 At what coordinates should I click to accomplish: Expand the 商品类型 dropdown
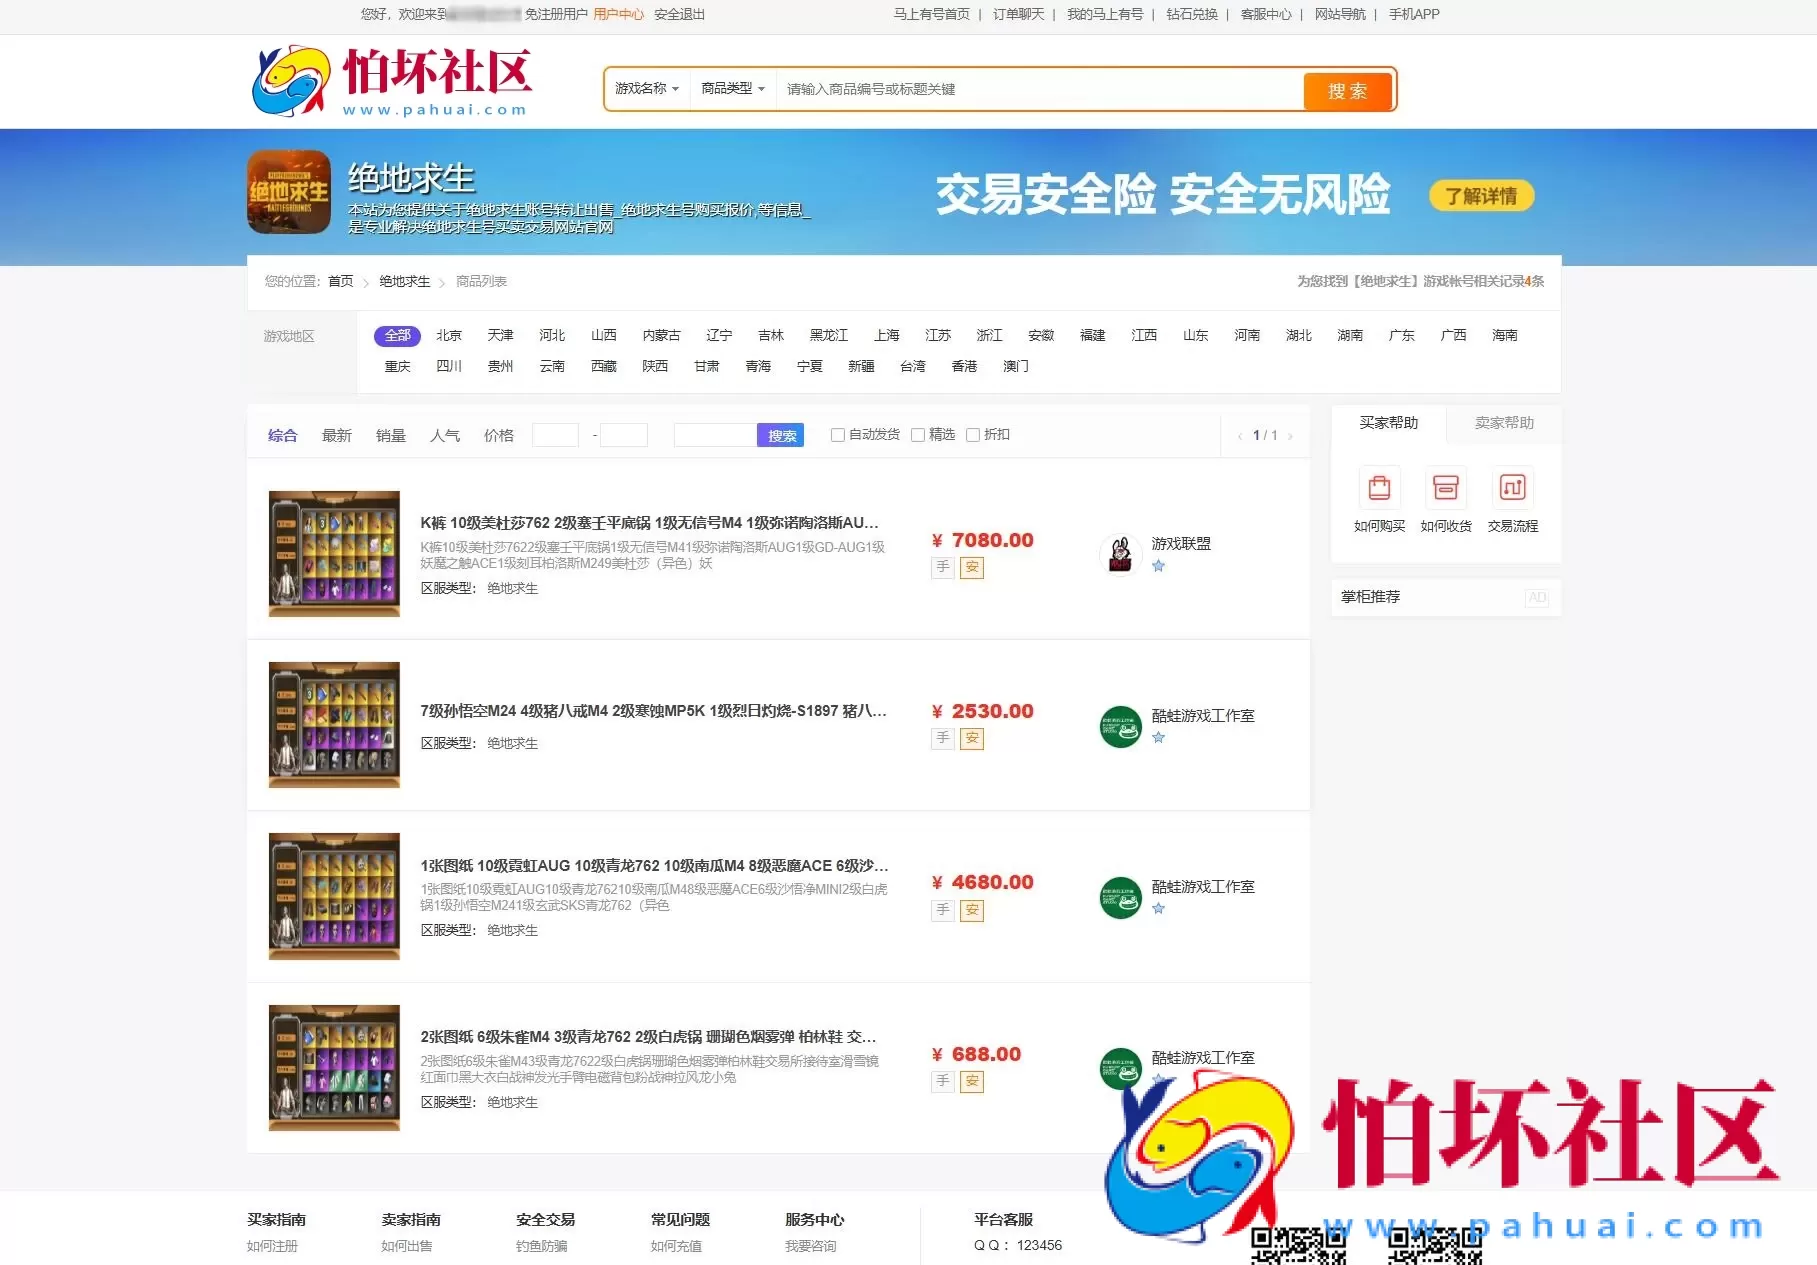click(x=731, y=89)
